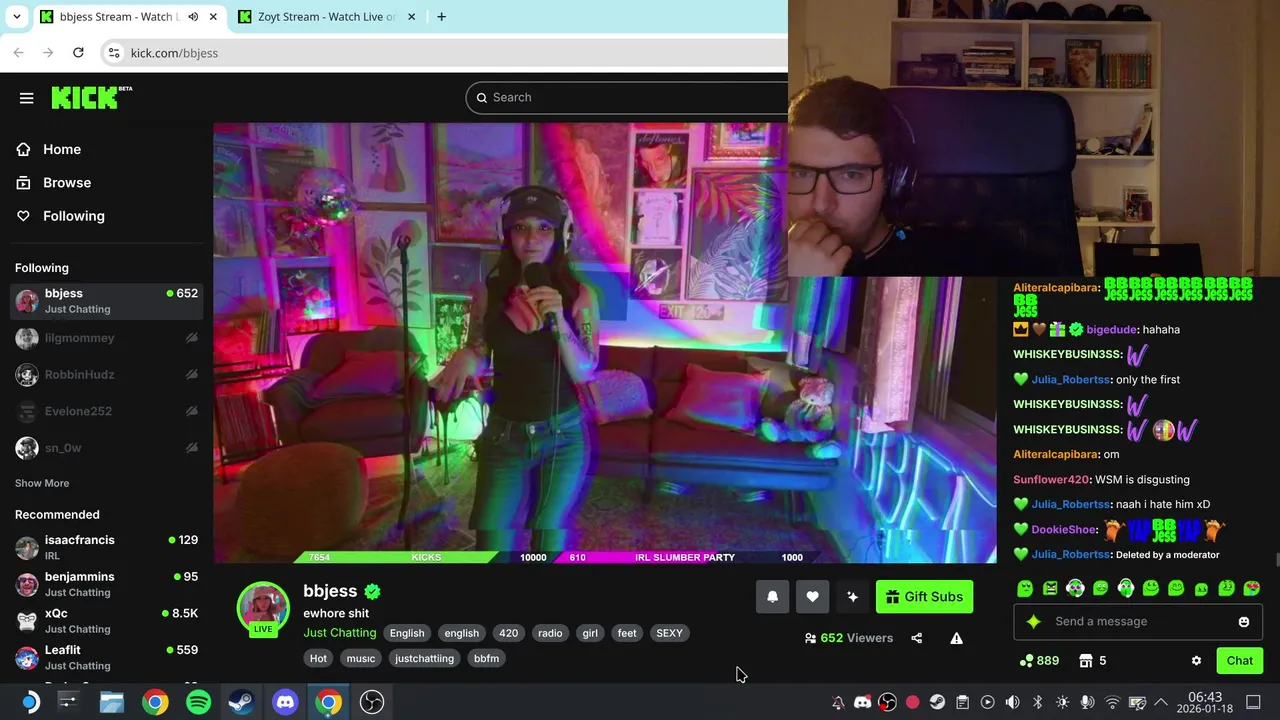Open isaacfrancis recommended channel

point(106,547)
